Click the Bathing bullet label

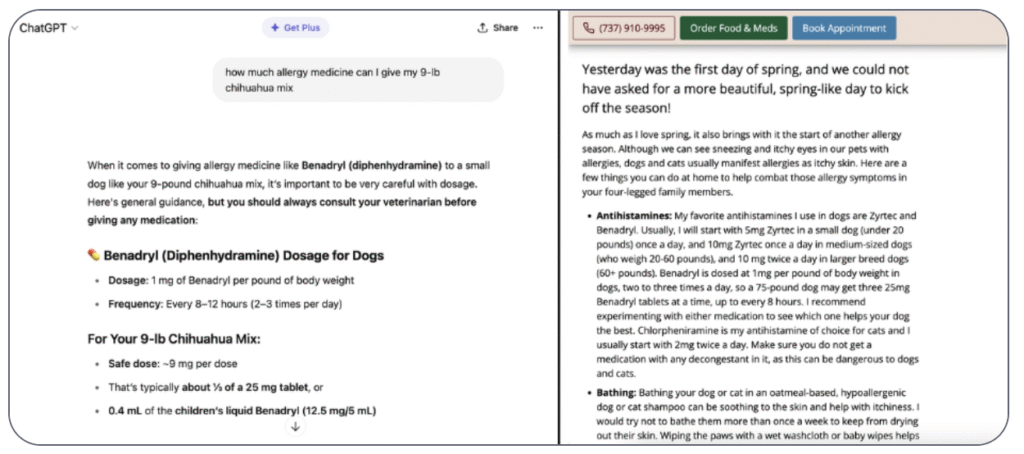point(616,393)
